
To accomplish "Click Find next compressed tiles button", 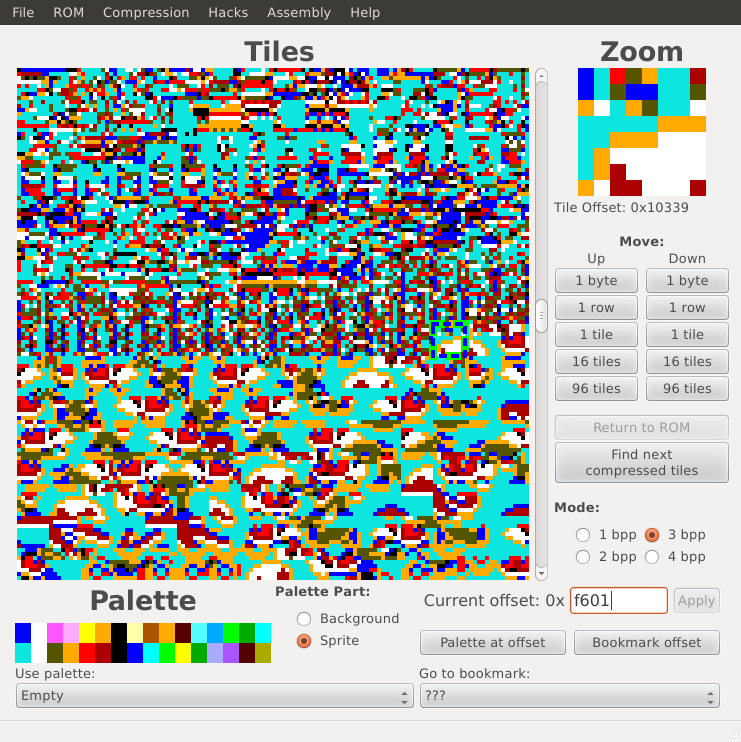I will pos(642,462).
